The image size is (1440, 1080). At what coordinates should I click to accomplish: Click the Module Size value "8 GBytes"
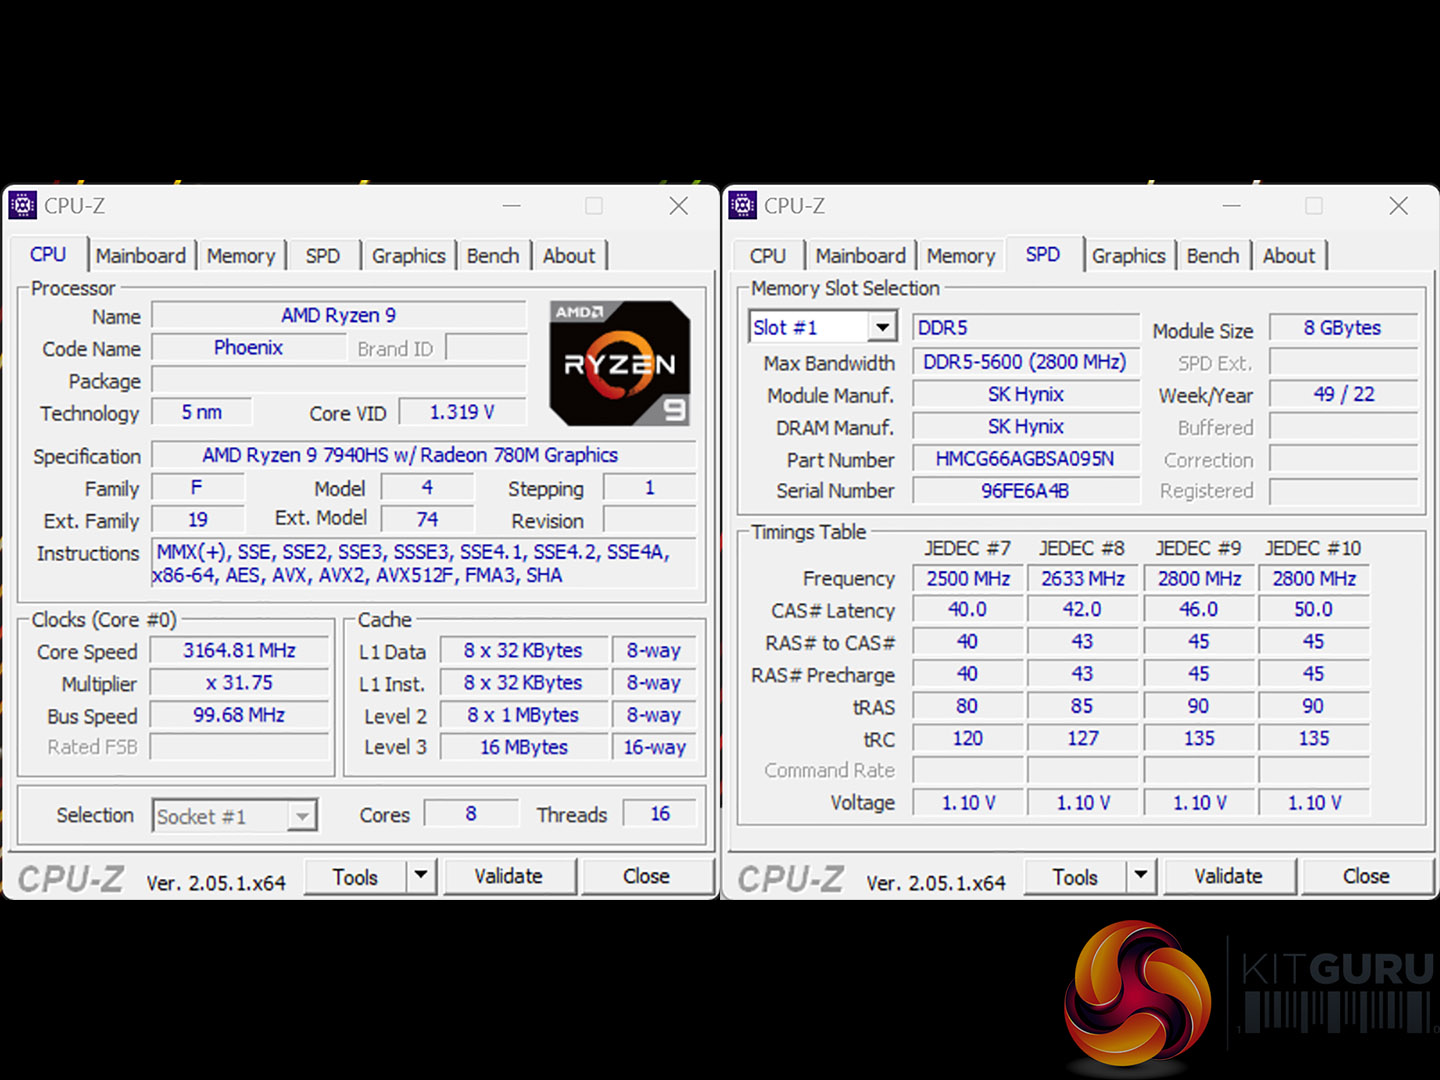coord(1343,328)
